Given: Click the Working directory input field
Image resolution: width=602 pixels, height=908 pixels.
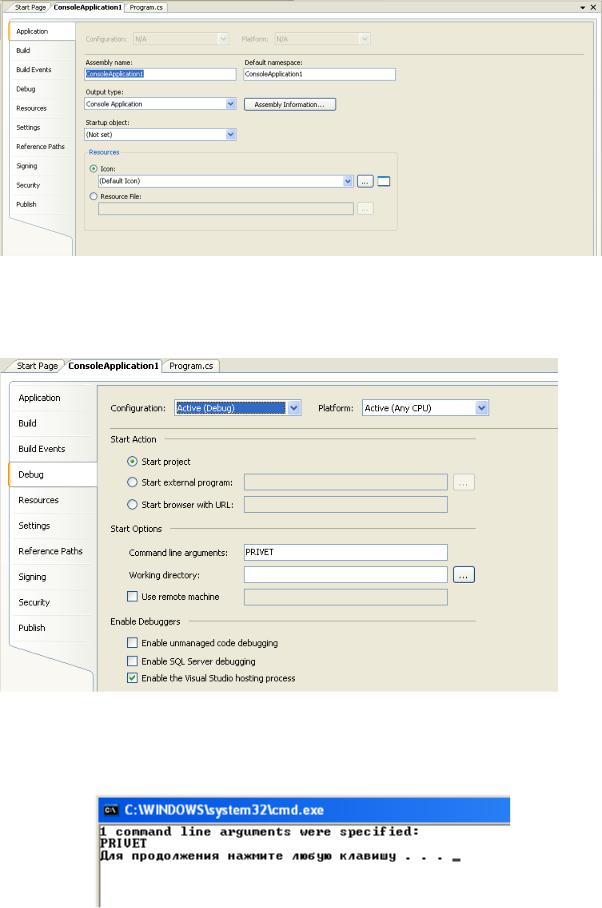Looking at the screenshot, I should pyautogui.click(x=346, y=574).
